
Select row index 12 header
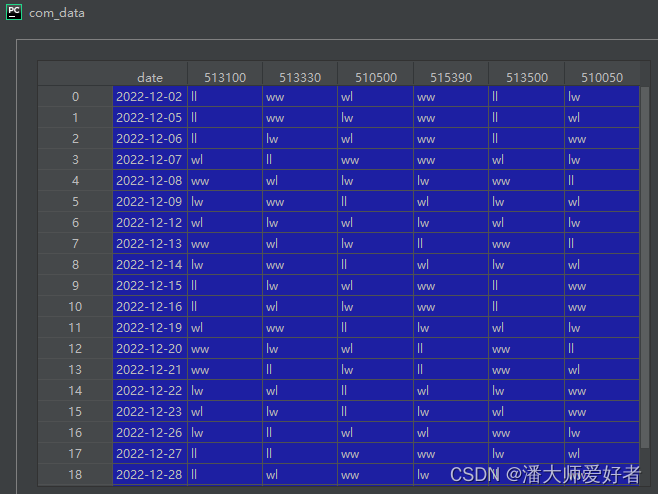(x=76, y=348)
